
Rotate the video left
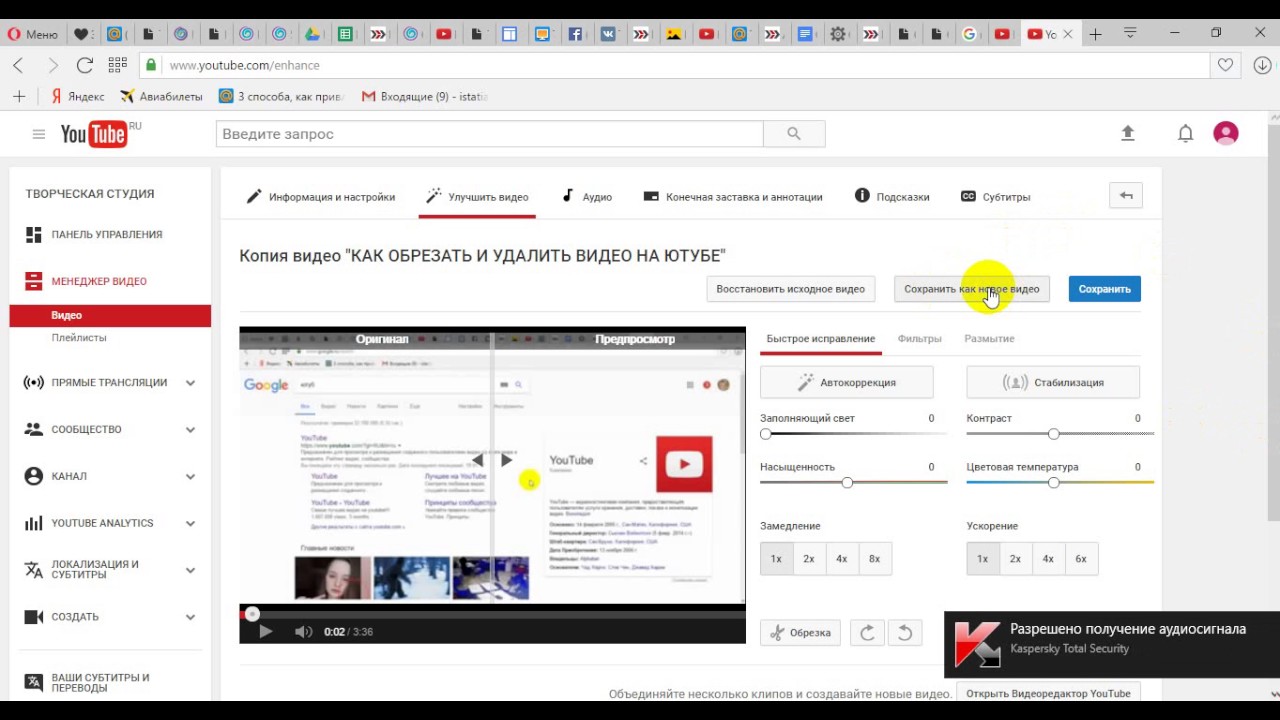pyautogui.click(x=905, y=632)
